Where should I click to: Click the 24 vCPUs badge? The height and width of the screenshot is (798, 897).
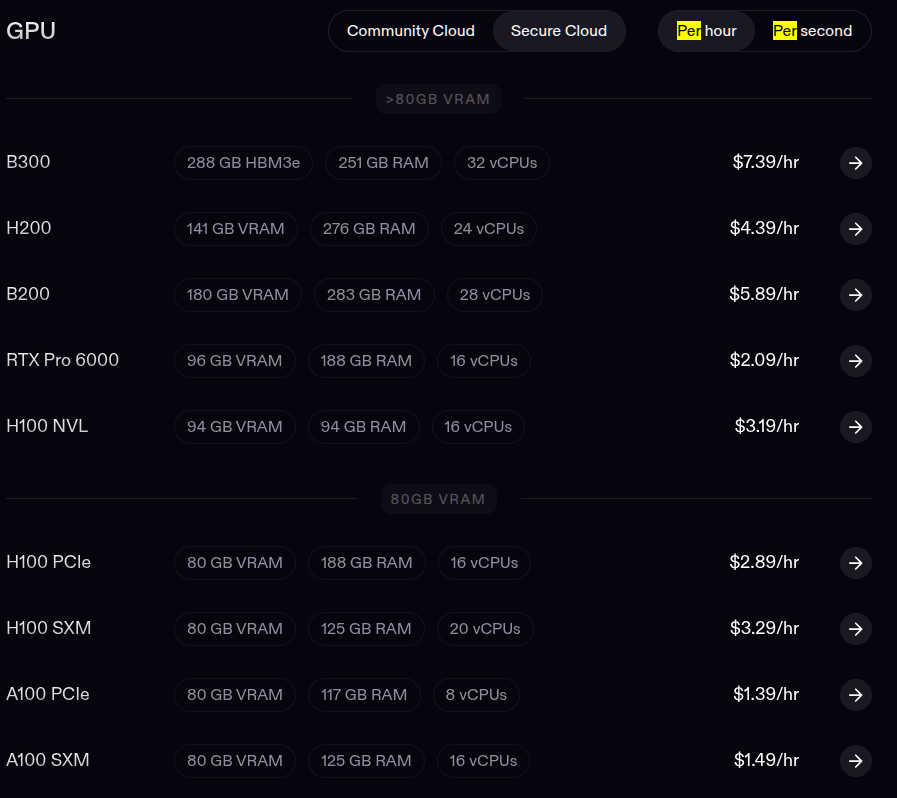489,229
